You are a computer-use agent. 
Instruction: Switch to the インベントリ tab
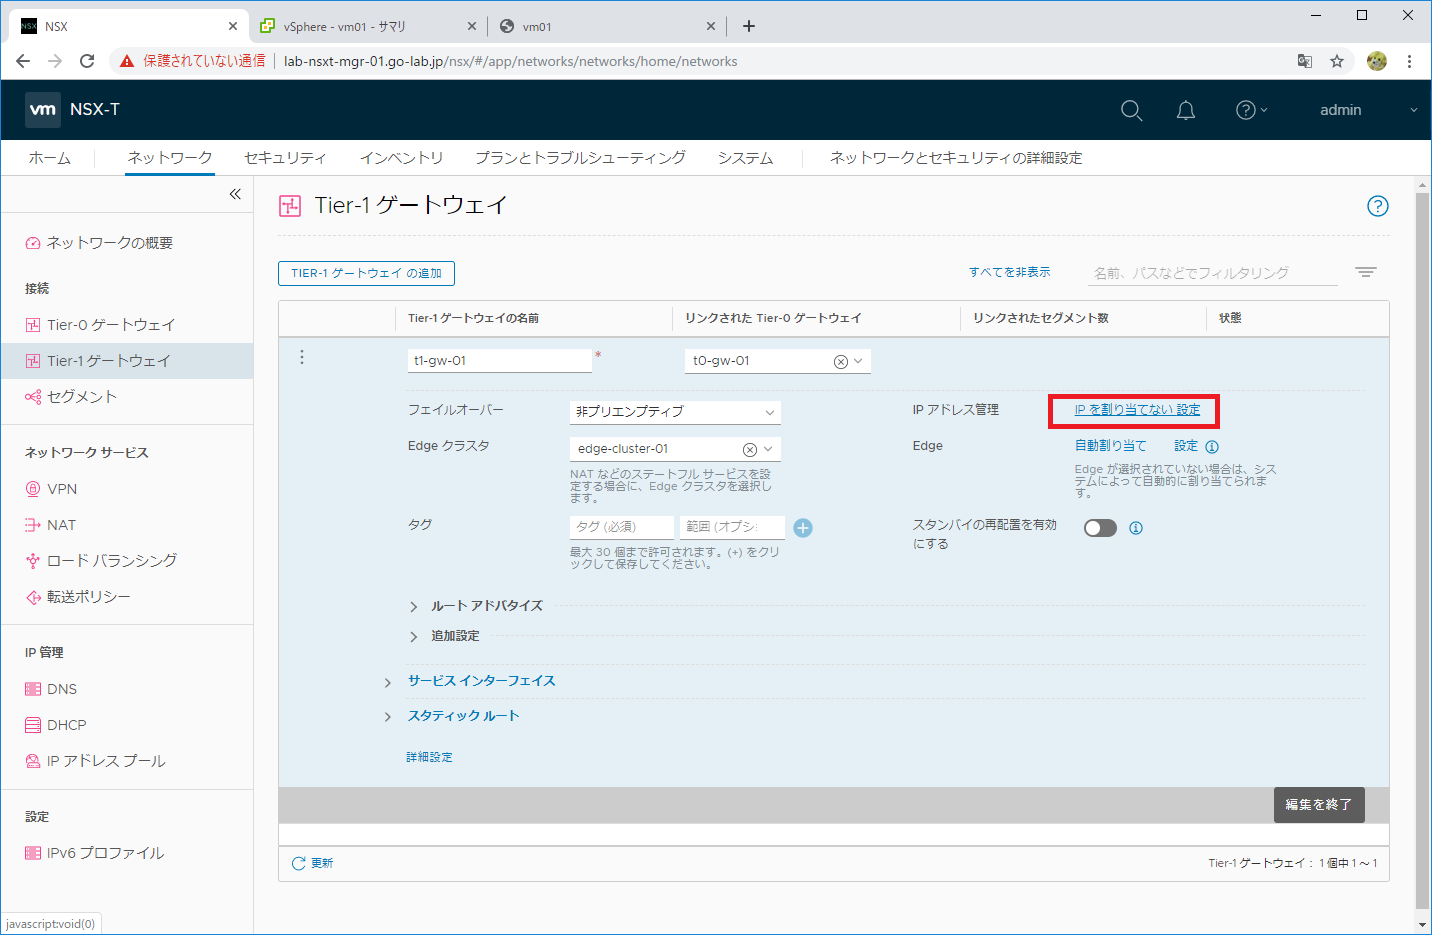click(401, 158)
